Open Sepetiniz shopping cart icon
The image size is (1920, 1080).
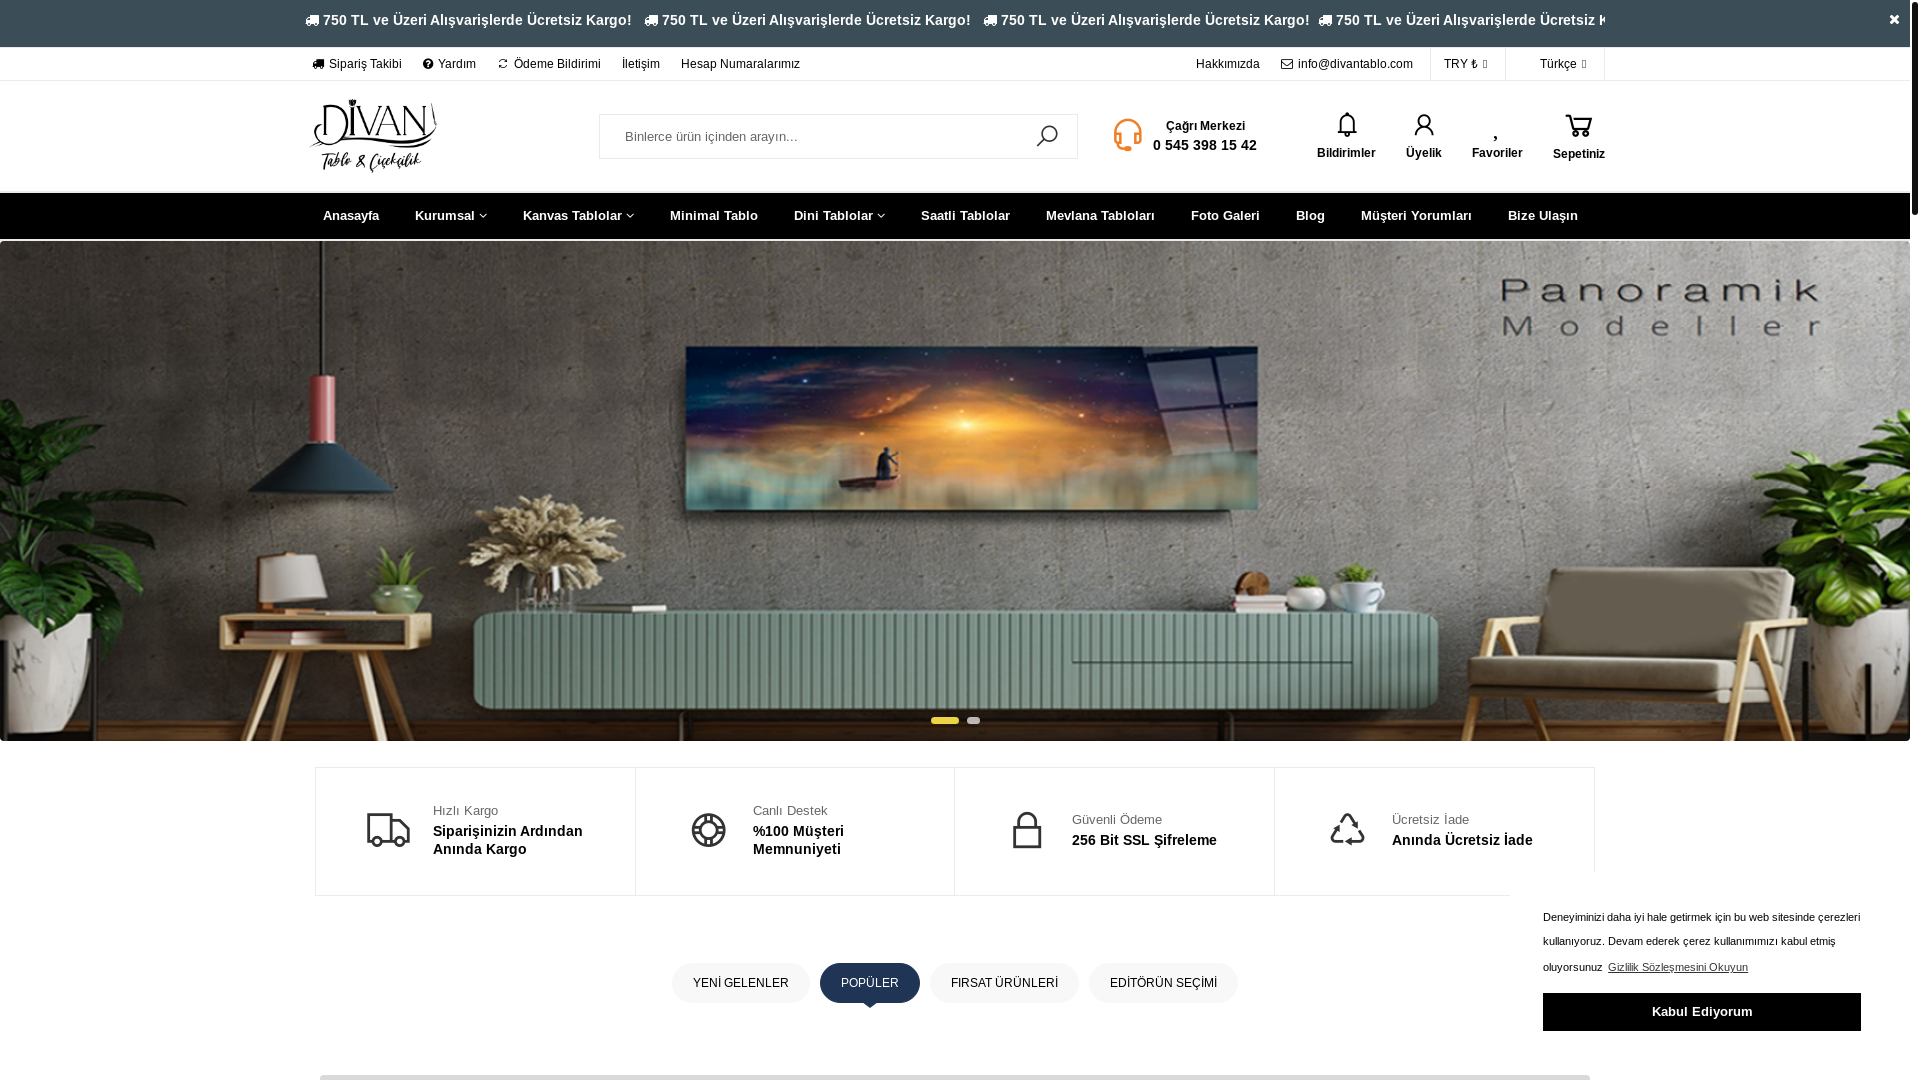pyautogui.click(x=1579, y=127)
